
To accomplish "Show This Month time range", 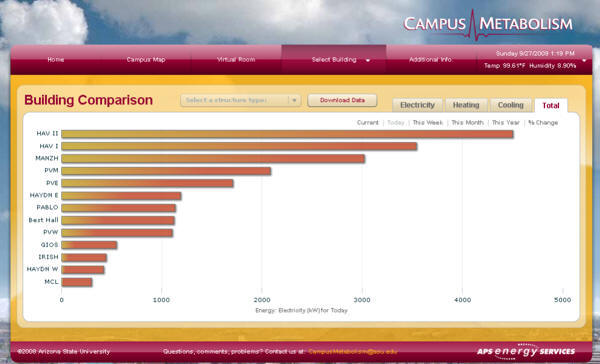I will pos(467,122).
